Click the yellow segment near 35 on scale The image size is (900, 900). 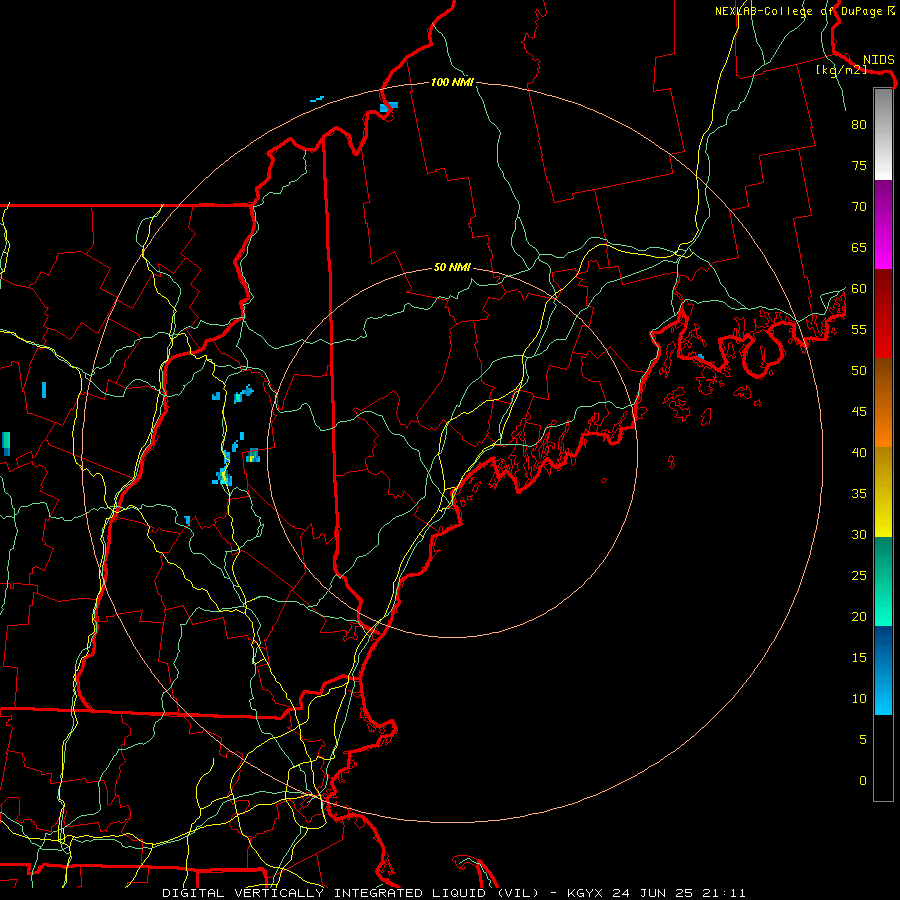[x=883, y=492]
